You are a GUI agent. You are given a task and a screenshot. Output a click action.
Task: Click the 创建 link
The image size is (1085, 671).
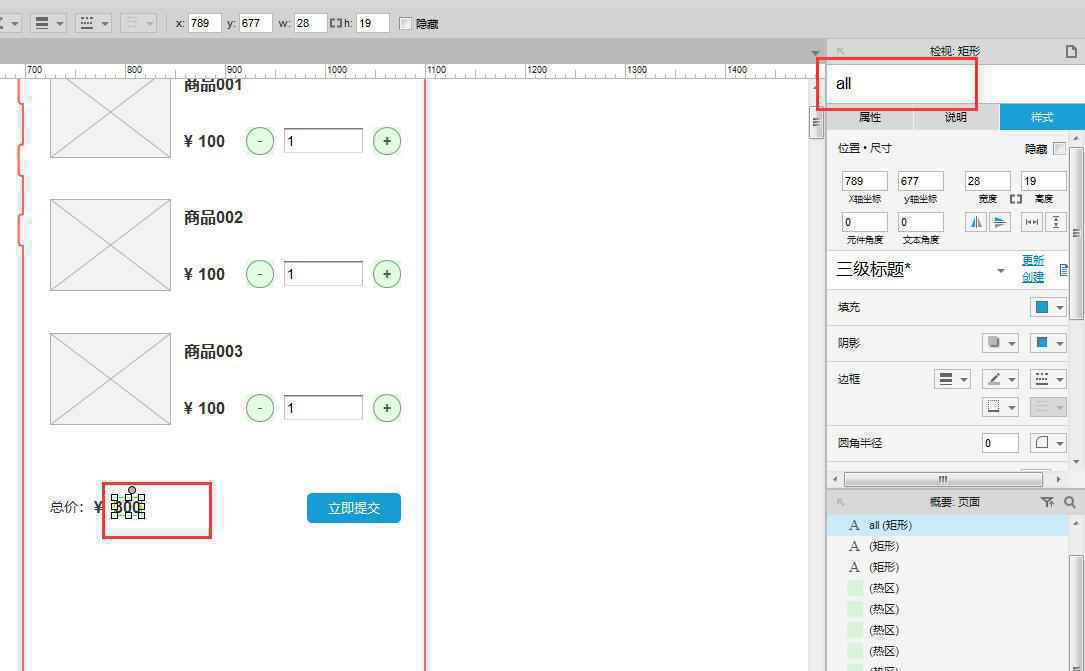coord(1033,277)
